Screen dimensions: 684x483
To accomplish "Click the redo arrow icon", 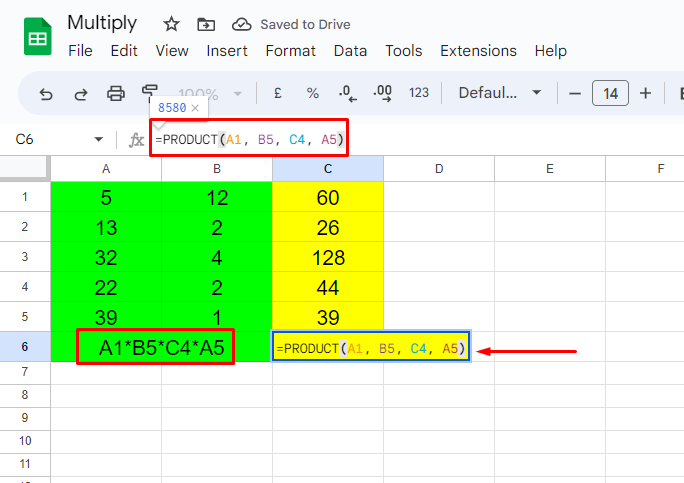I will [81, 93].
